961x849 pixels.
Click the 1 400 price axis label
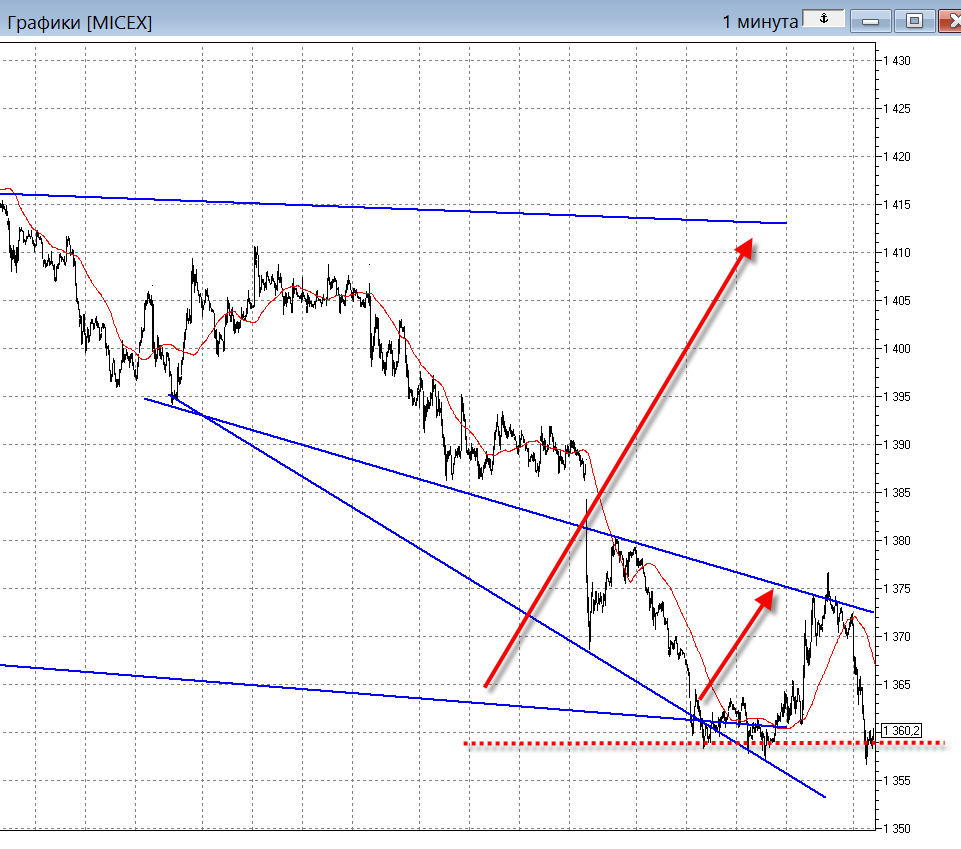tap(897, 348)
